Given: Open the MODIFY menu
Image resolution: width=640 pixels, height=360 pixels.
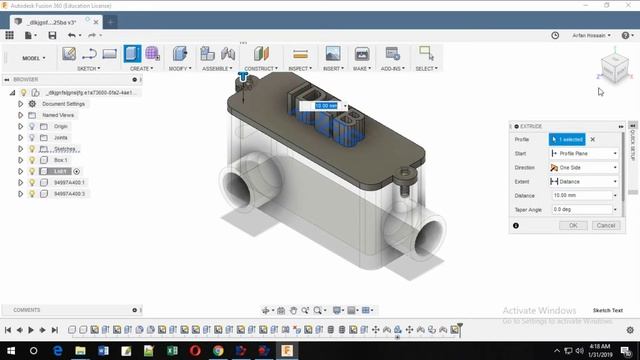Looking at the screenshot, I should pos(180,69).
